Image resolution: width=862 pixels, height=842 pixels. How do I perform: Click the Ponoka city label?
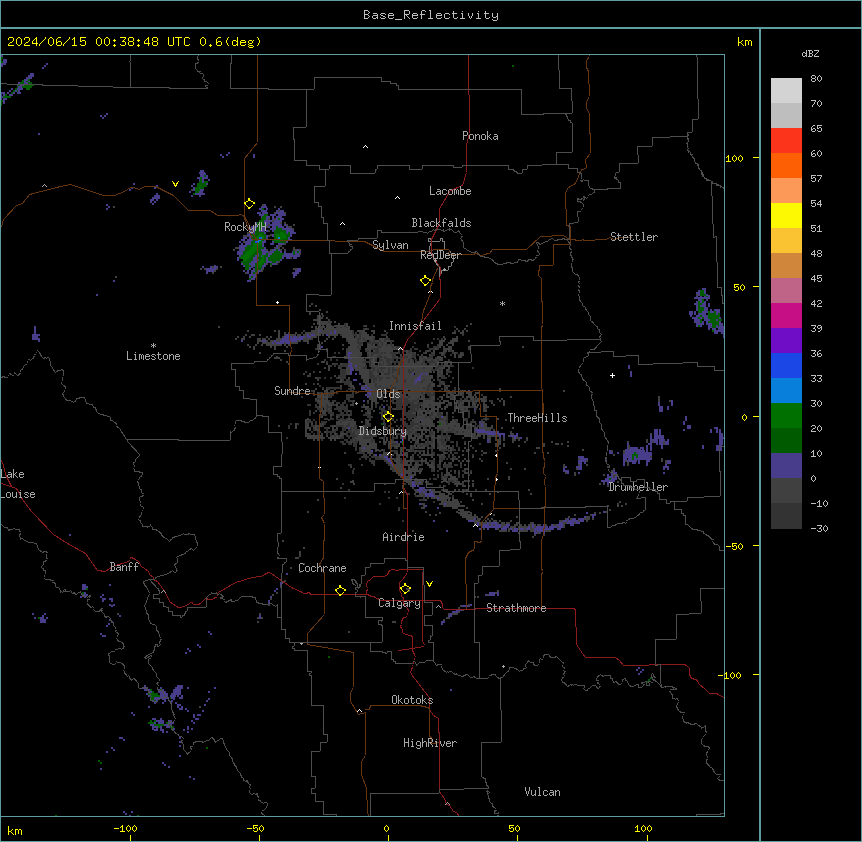[x=480, y=136]
